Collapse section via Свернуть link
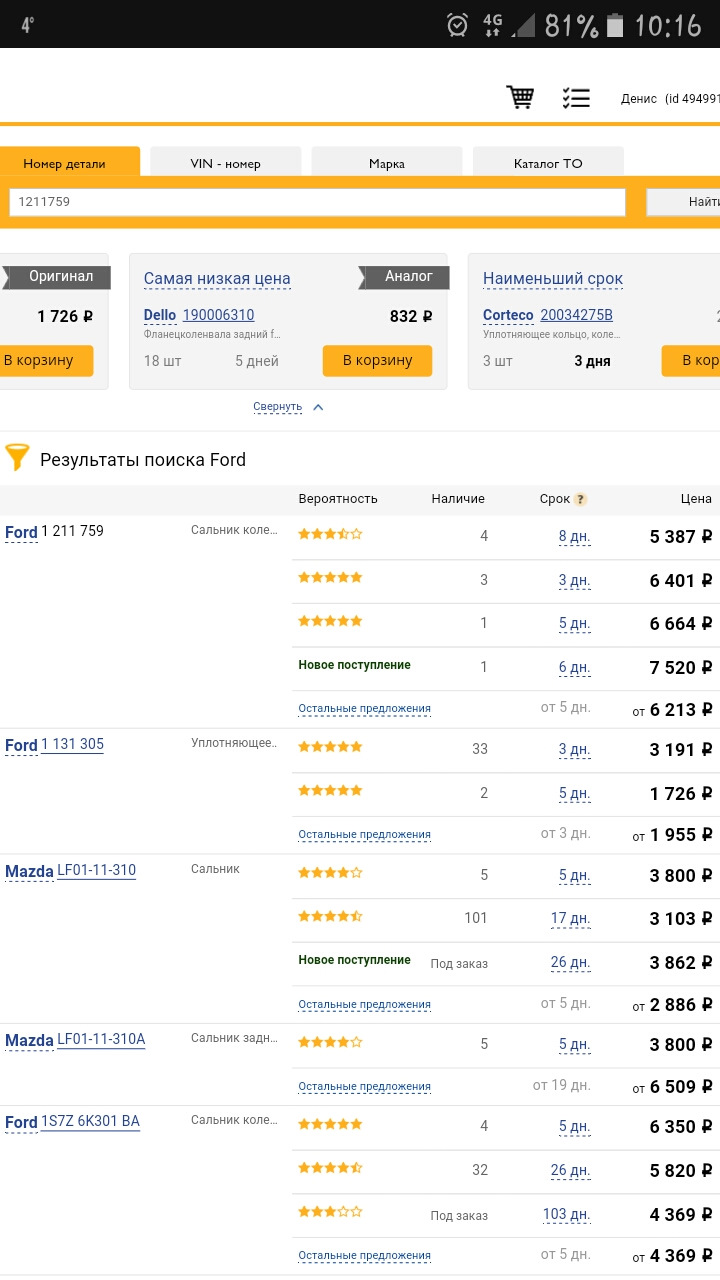Image resolution: width=720 pixels, height=1280 pixels. (277, 407)
